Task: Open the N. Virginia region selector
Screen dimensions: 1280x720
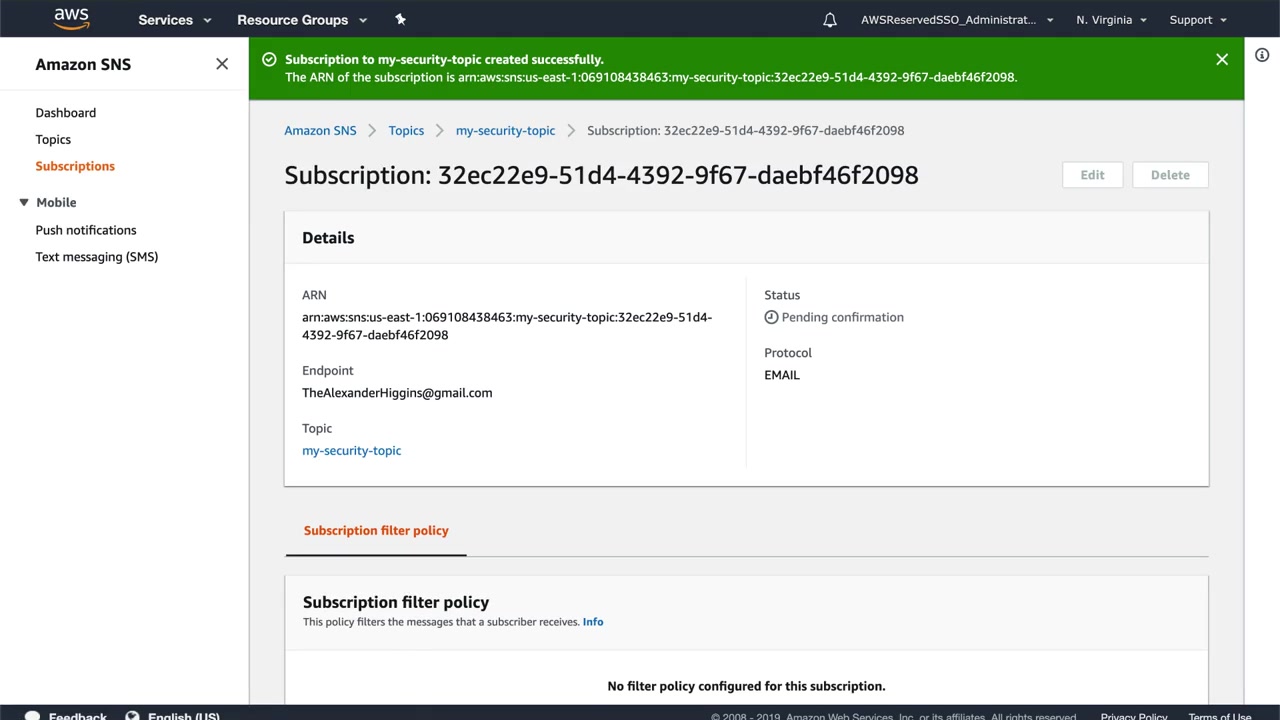Action: 1111,20
